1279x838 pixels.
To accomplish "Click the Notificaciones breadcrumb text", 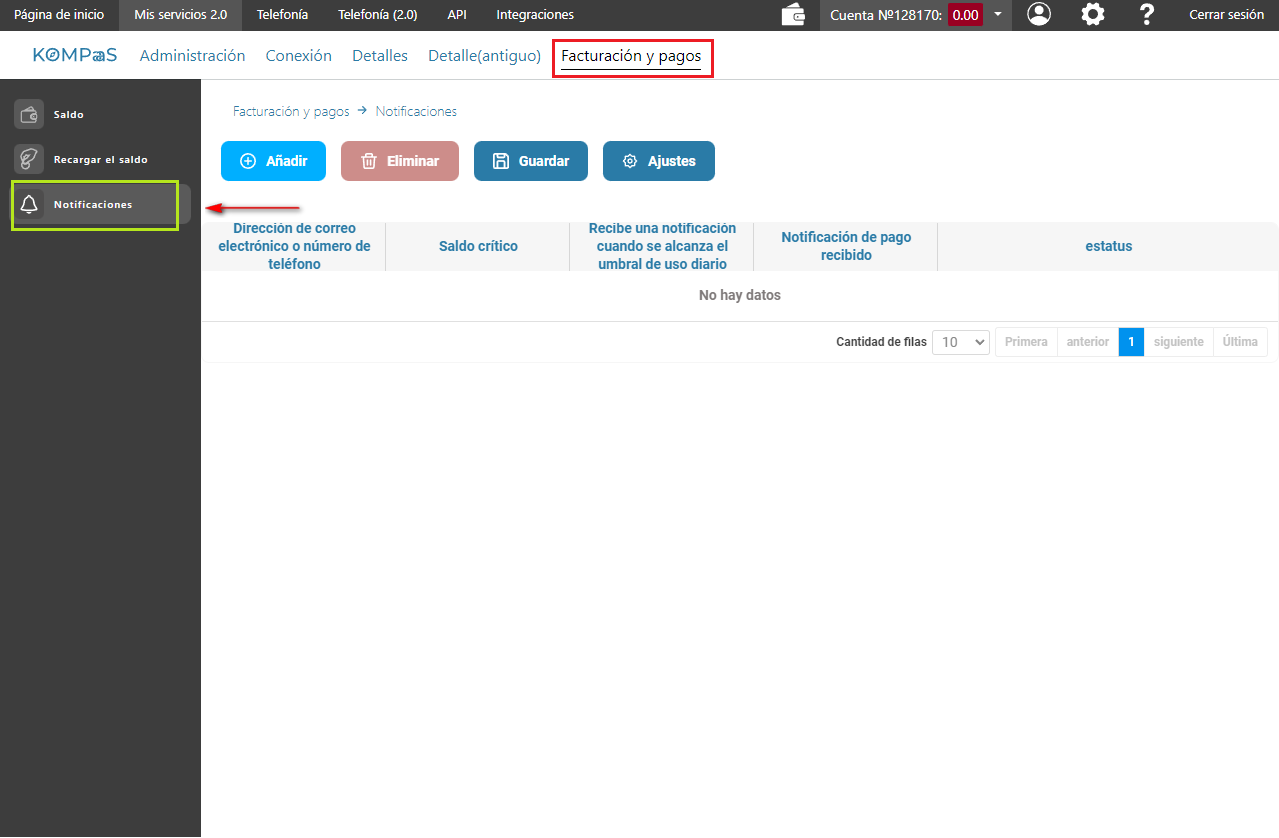I will point(416,111).
